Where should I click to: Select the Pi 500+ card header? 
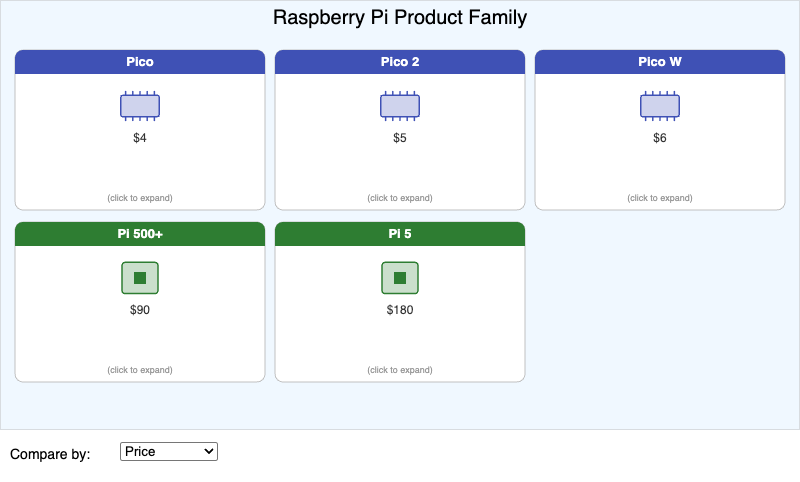point(140,234)
